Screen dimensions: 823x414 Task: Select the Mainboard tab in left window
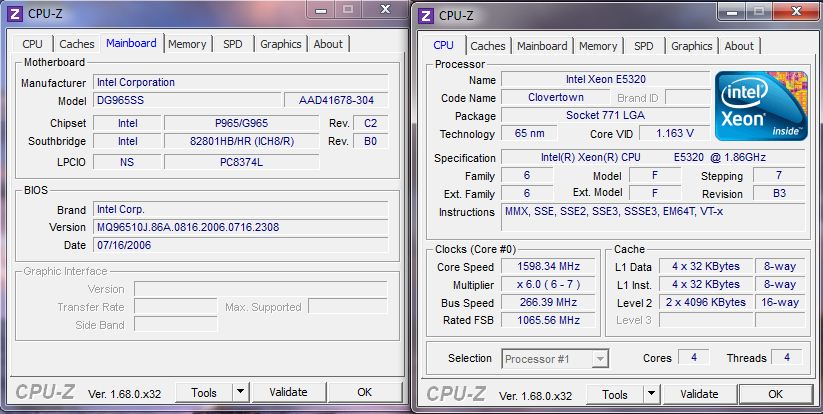point(131,43)
